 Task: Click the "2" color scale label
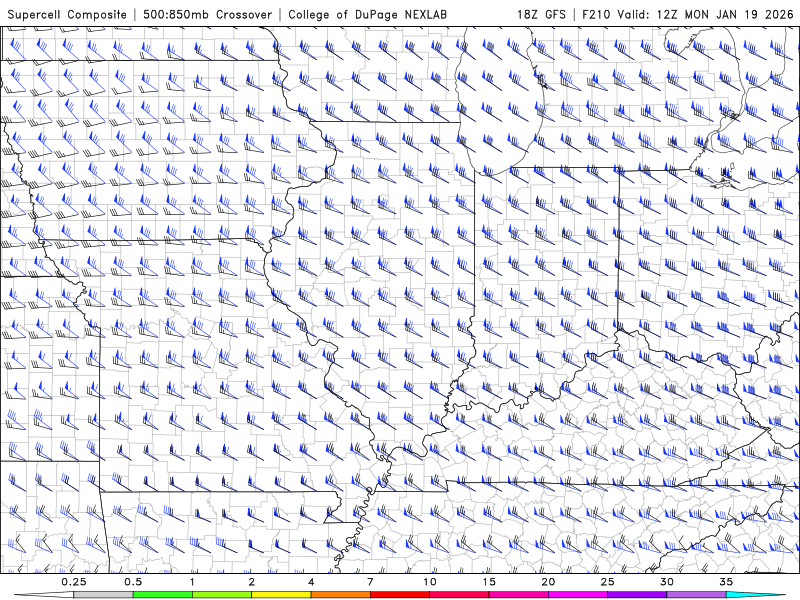(x=252, y=582)
